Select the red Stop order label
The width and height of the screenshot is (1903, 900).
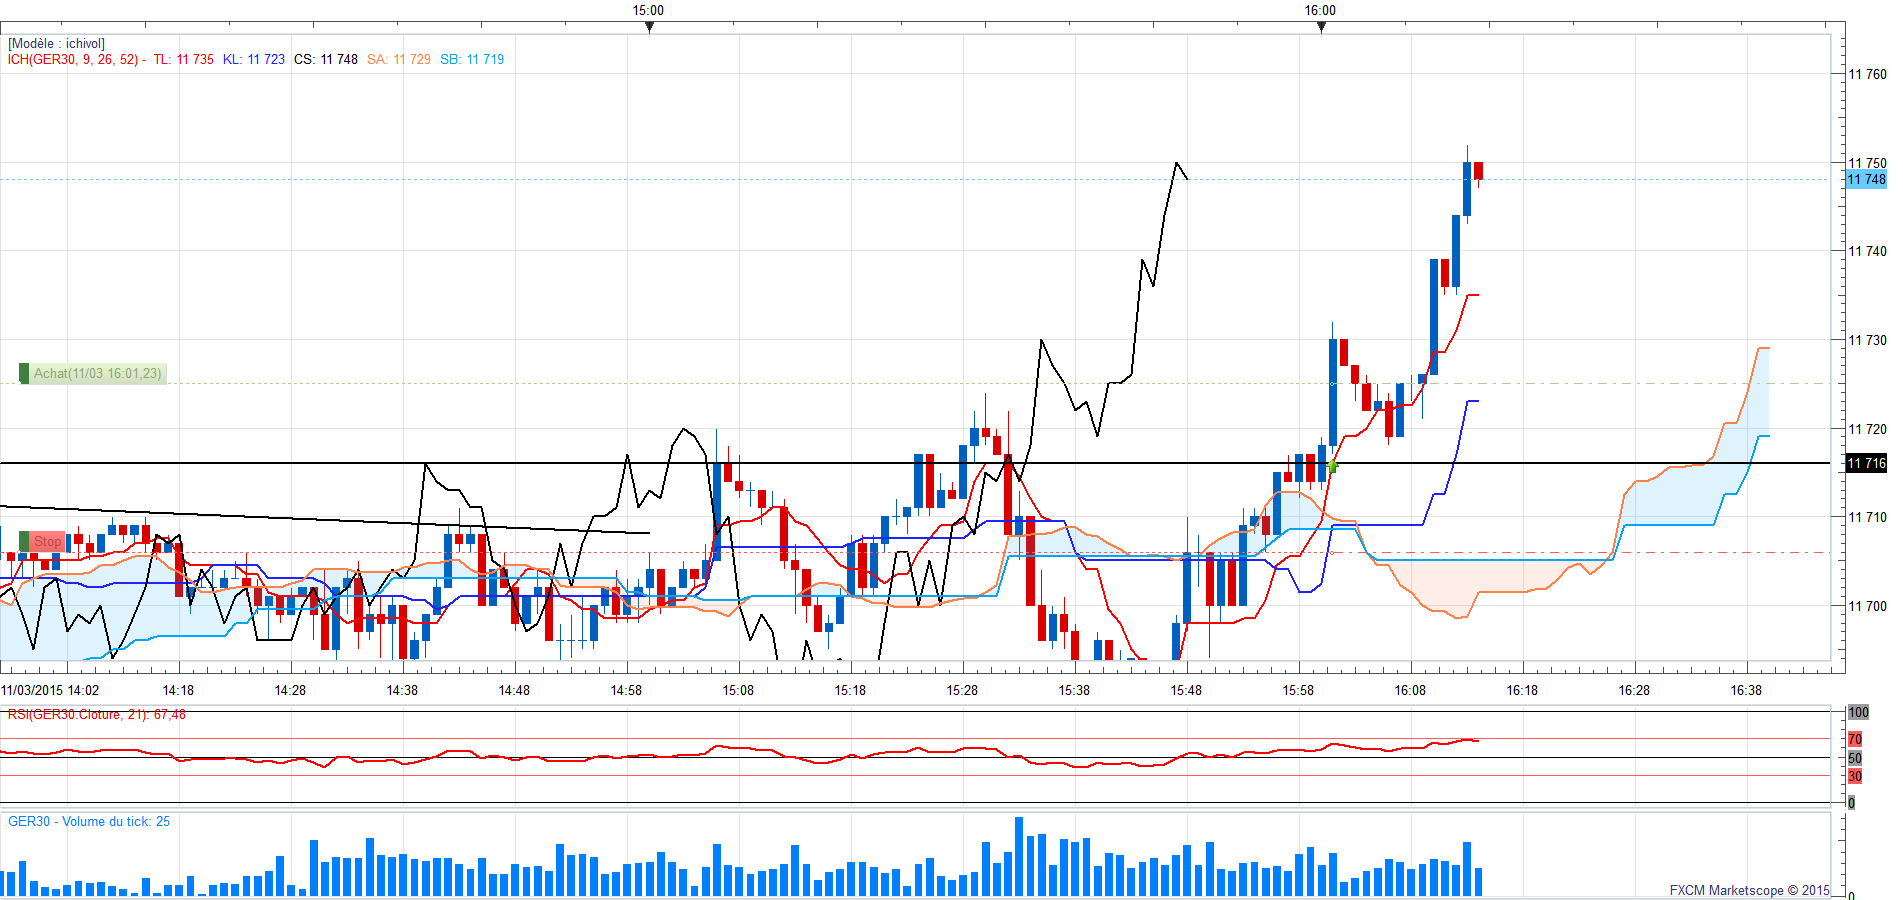click(42, 541)
